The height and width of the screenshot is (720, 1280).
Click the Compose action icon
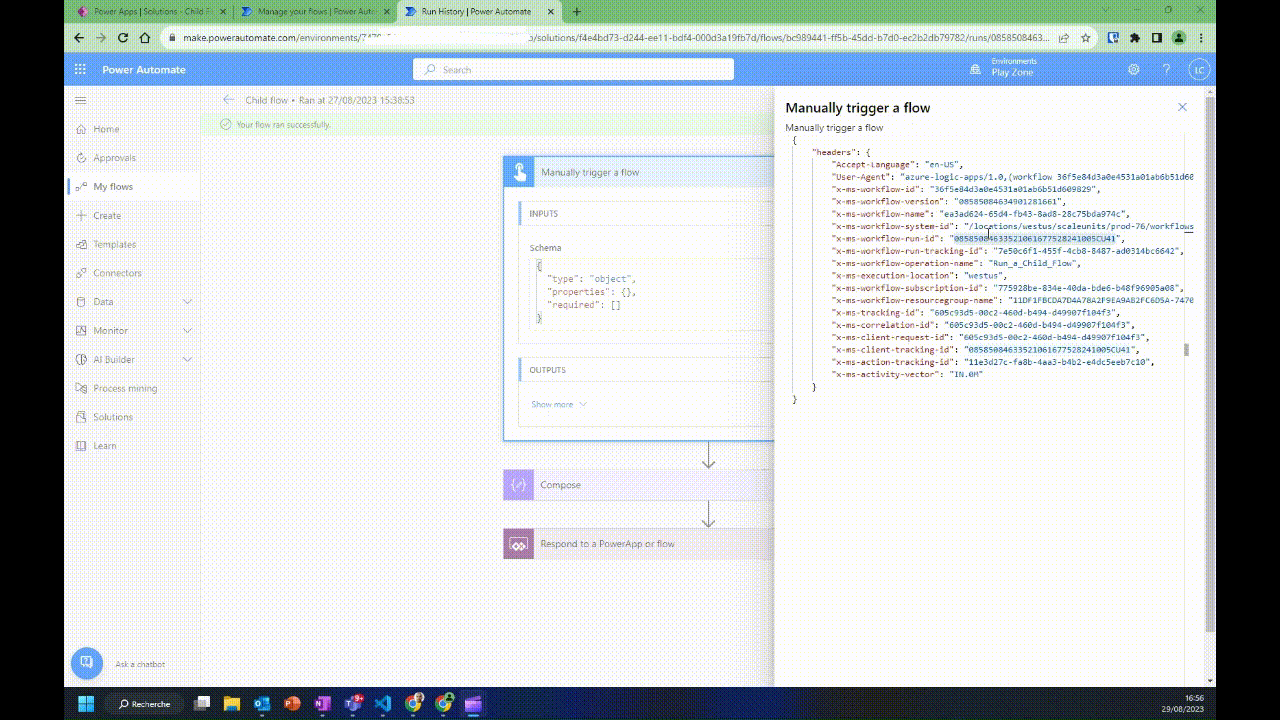point(519,485)
